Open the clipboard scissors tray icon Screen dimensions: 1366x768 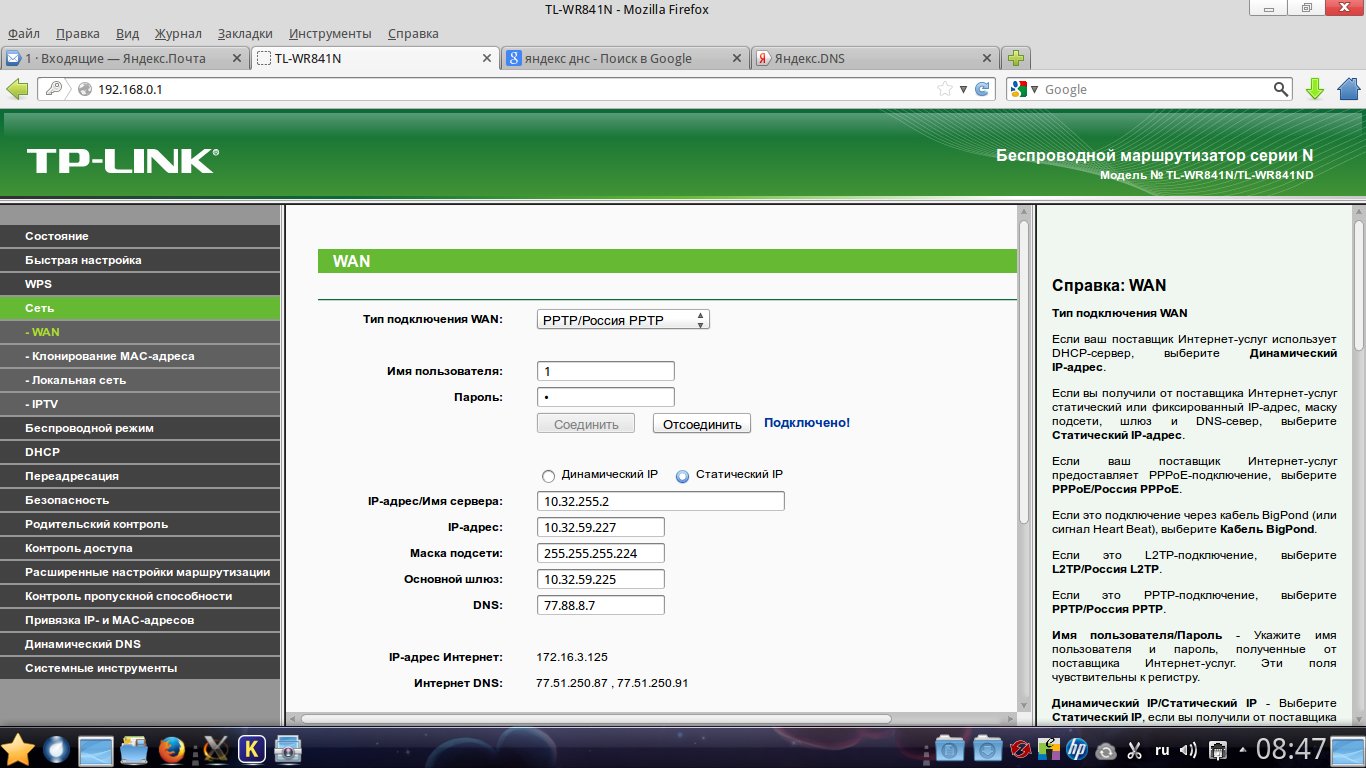pyautogui.click(x=1135, y=748)
